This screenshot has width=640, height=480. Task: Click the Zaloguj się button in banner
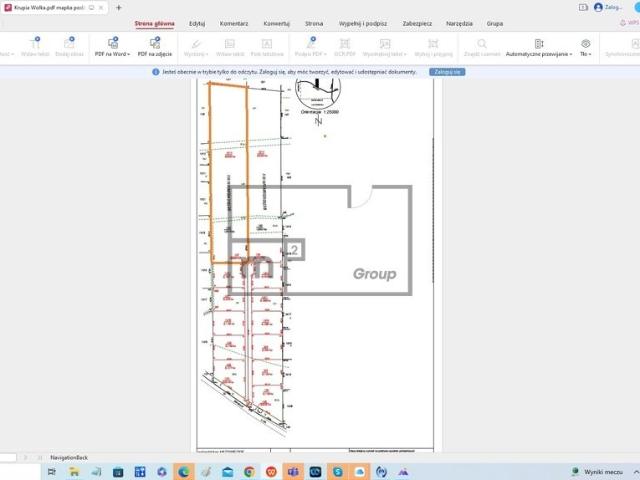(x=446, y=72)
